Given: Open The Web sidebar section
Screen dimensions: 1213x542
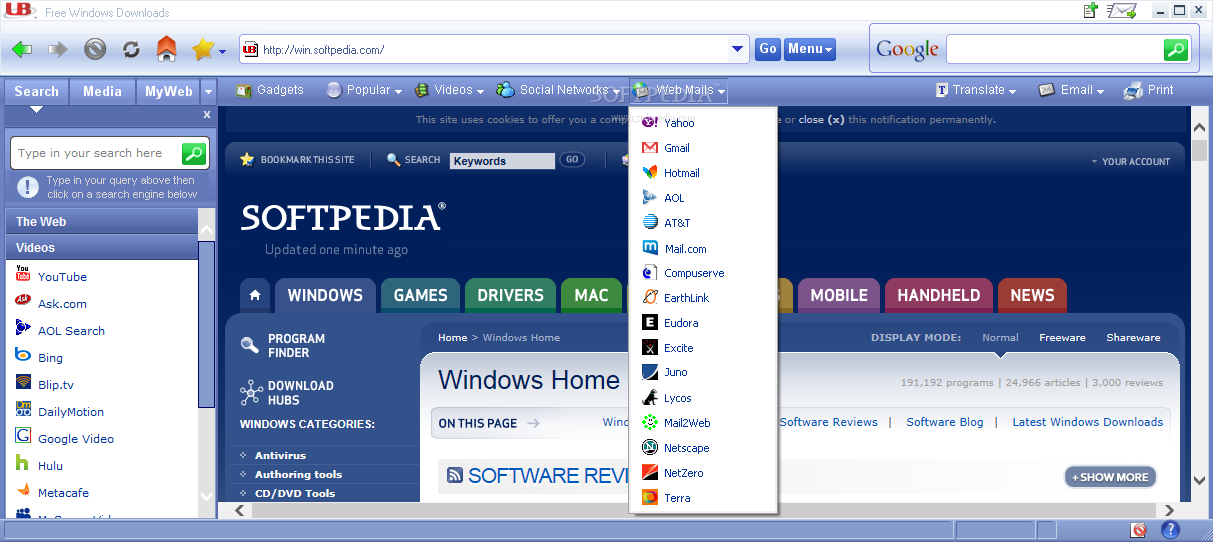Looking at the screenshot, I should (101, 222).
